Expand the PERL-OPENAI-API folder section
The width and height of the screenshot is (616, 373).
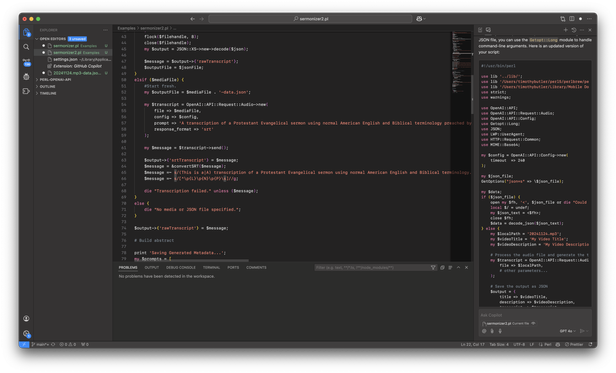tap(55, 79)
